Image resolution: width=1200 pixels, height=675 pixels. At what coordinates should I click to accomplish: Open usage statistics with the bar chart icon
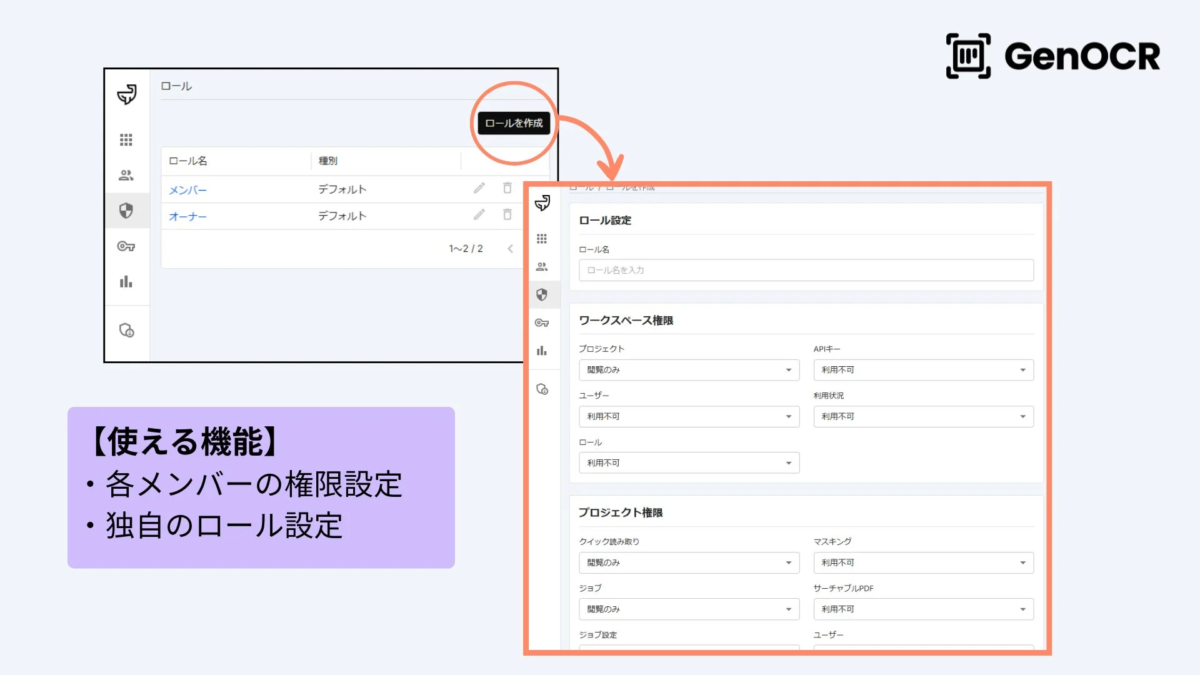[127, 281]
